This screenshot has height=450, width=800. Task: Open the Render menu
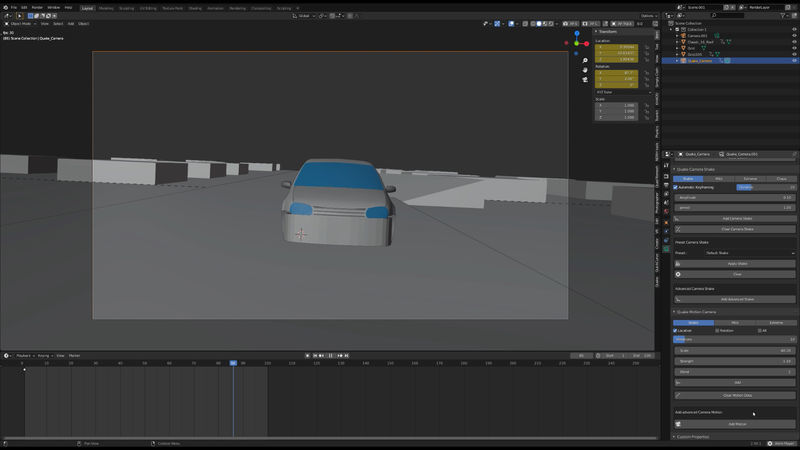click(37, 7)
